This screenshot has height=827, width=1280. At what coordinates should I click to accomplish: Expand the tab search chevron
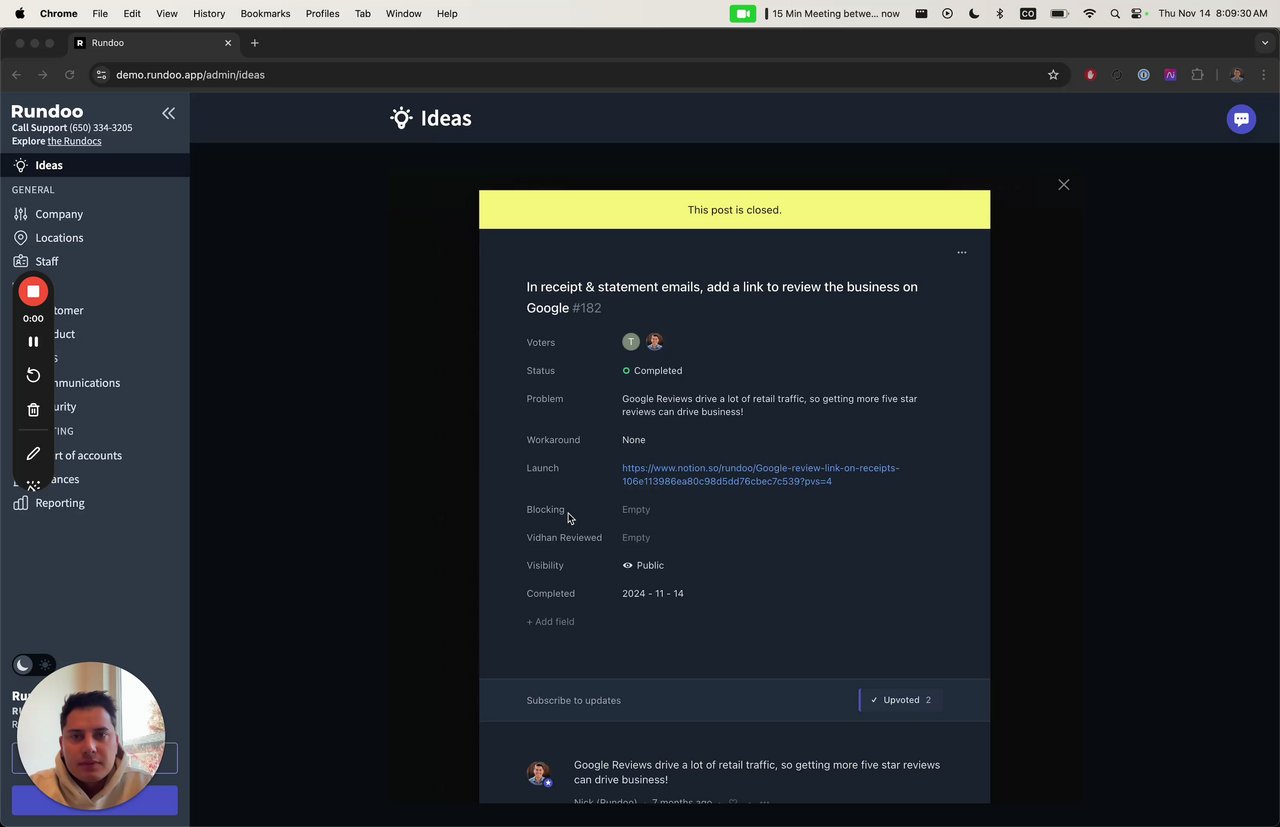tap(1265, 43)
